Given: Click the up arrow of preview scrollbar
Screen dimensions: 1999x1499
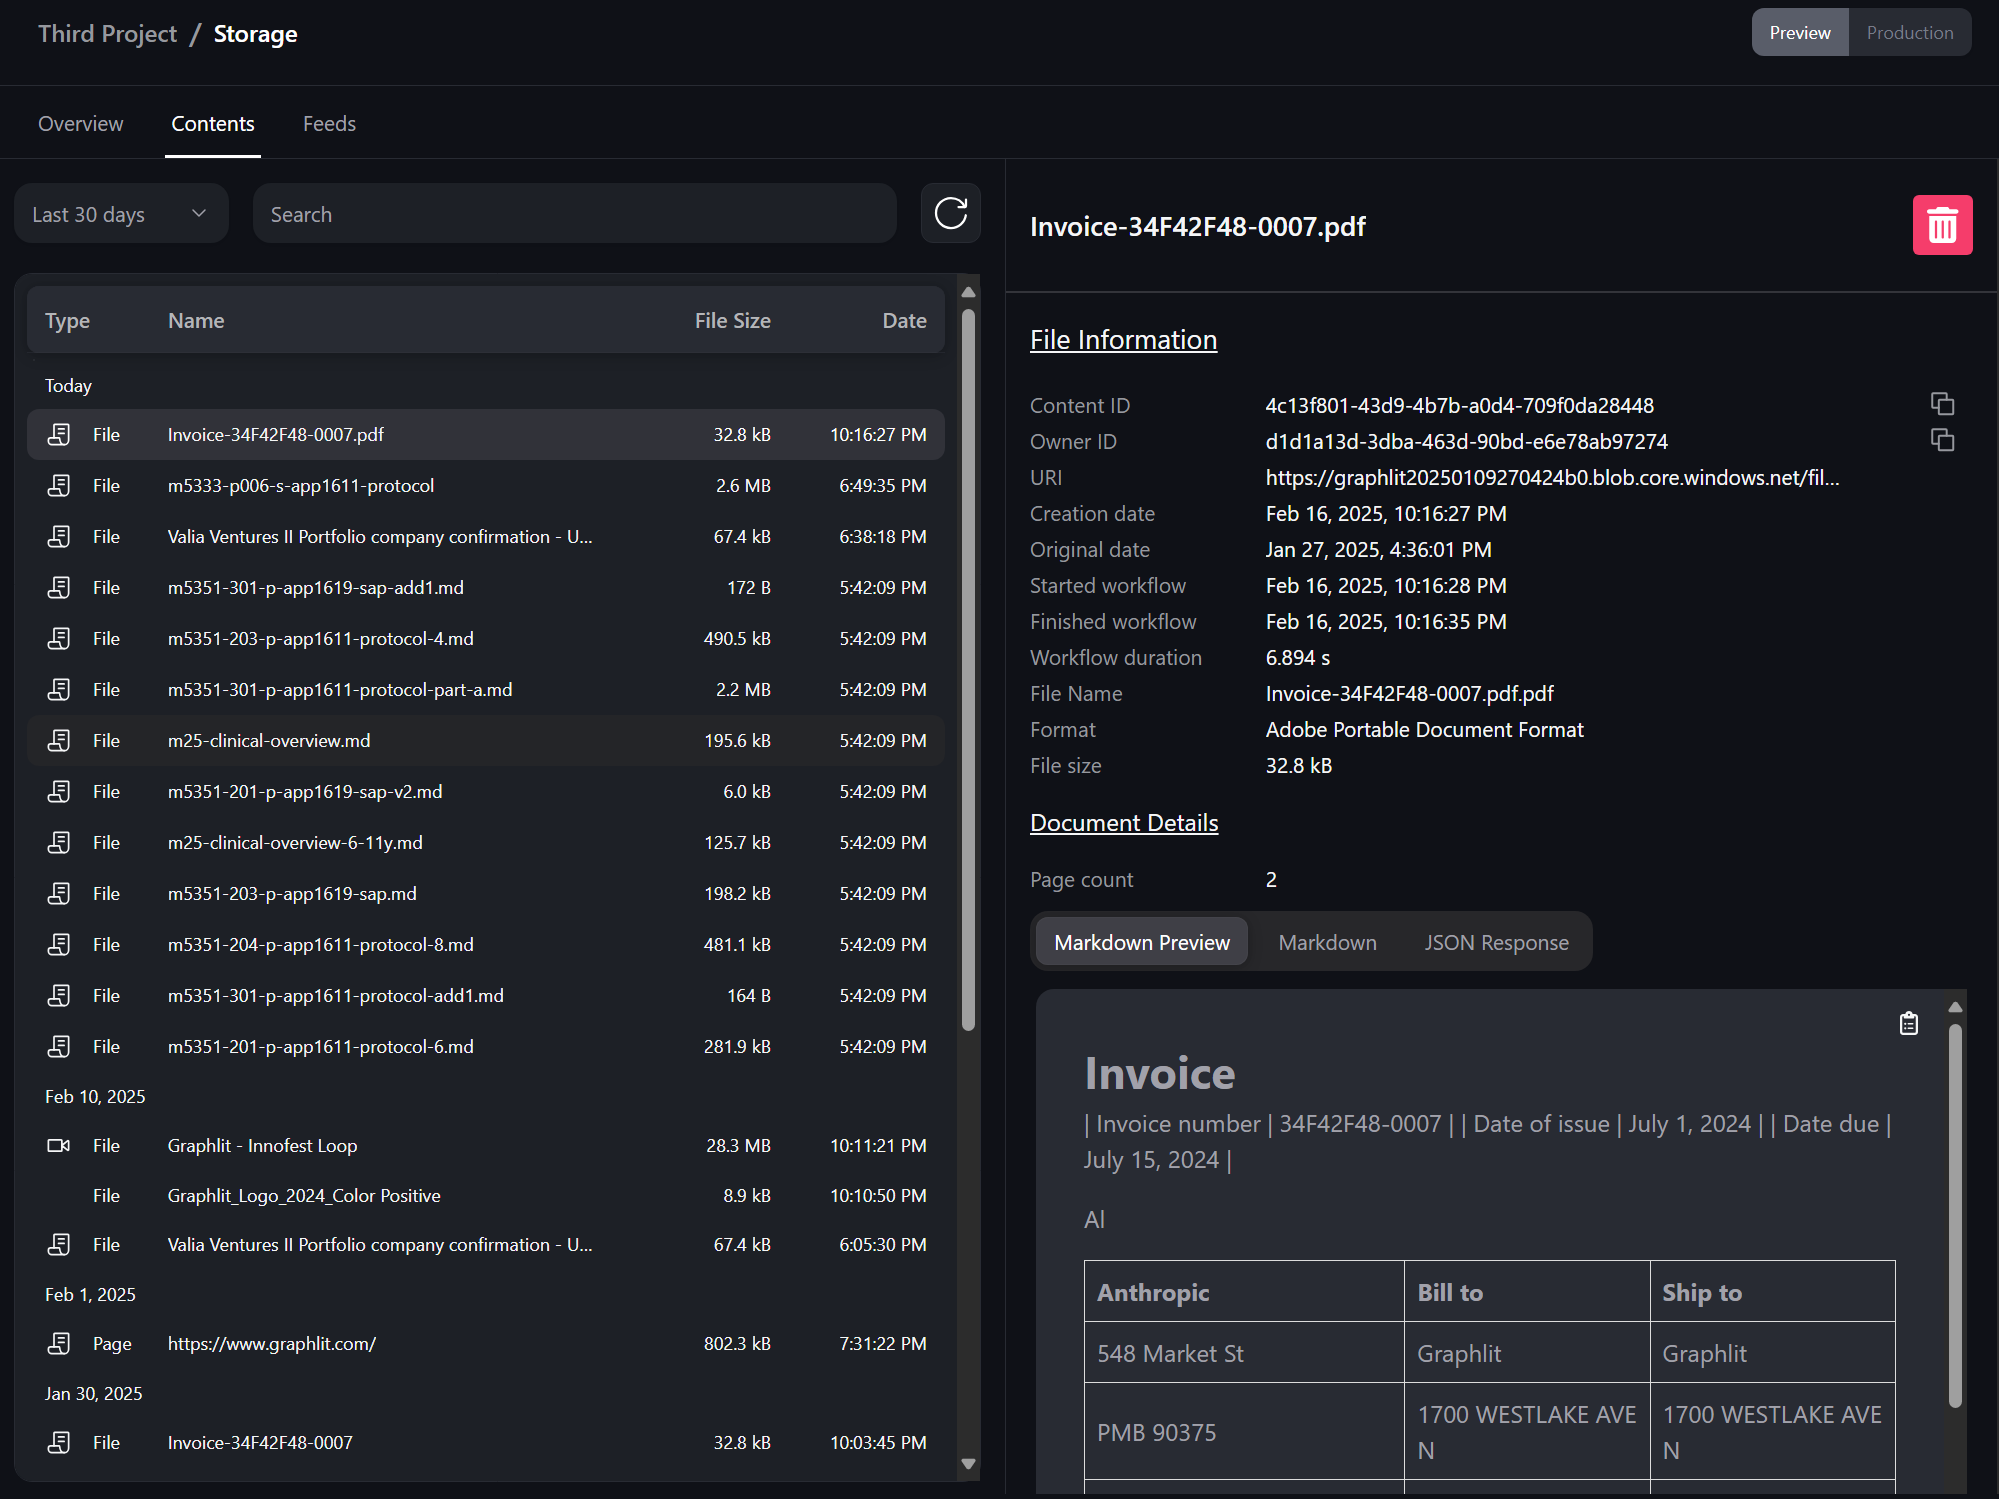Looking at the screenshot, I should click(1955, 1007).
